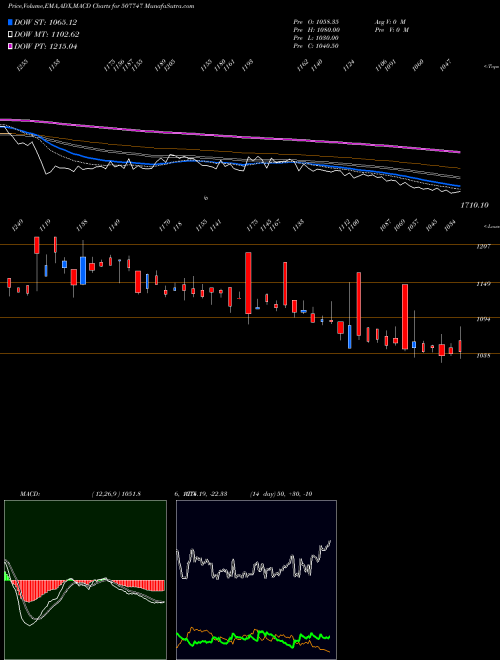Image resolution: width=500 pixels, height=660 pixels.
Task: Click the 1094 price level label
Action: click(x=482, y=319)
